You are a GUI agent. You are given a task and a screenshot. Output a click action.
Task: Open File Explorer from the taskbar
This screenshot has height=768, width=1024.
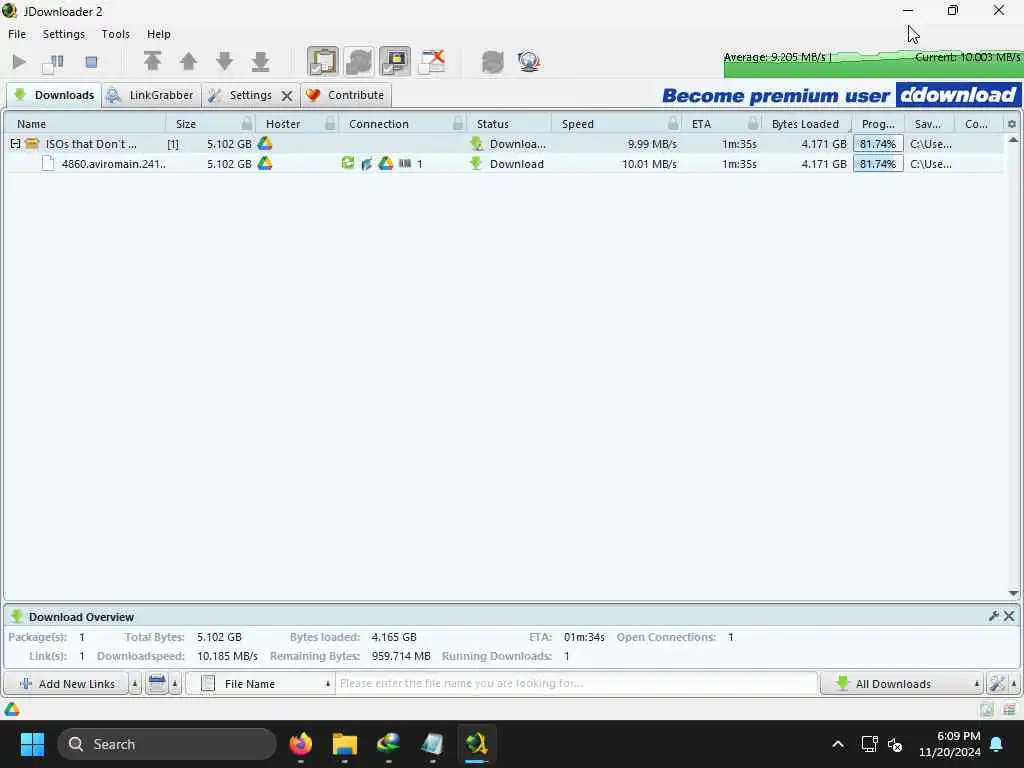pos(344,744)
